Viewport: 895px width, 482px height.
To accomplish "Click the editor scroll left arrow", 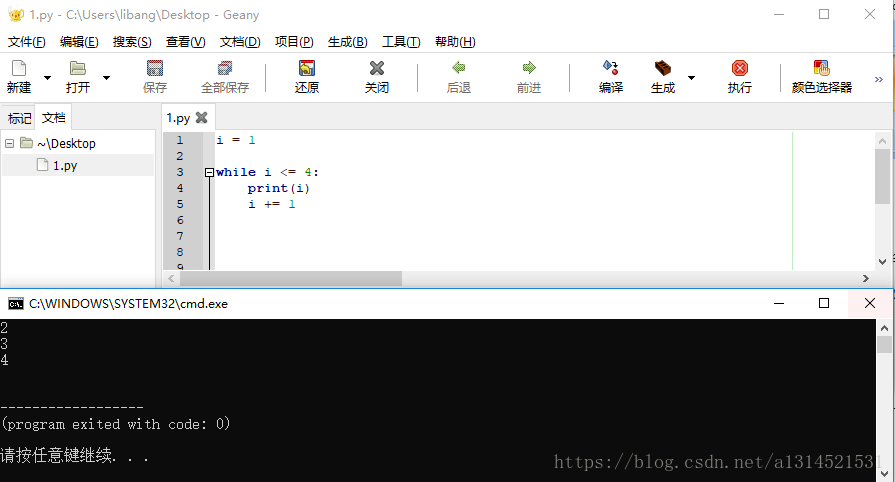I will pos(171,279).
